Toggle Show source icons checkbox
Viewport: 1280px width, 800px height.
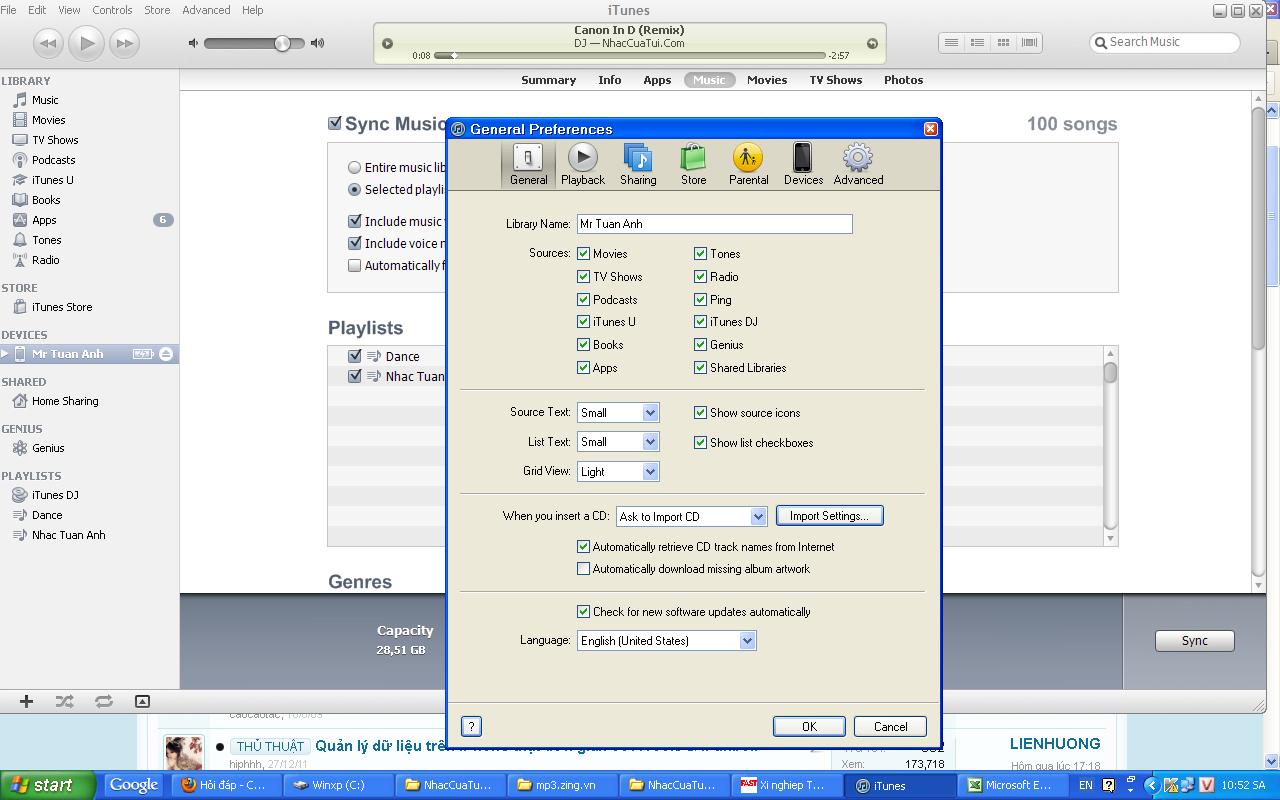701,413
